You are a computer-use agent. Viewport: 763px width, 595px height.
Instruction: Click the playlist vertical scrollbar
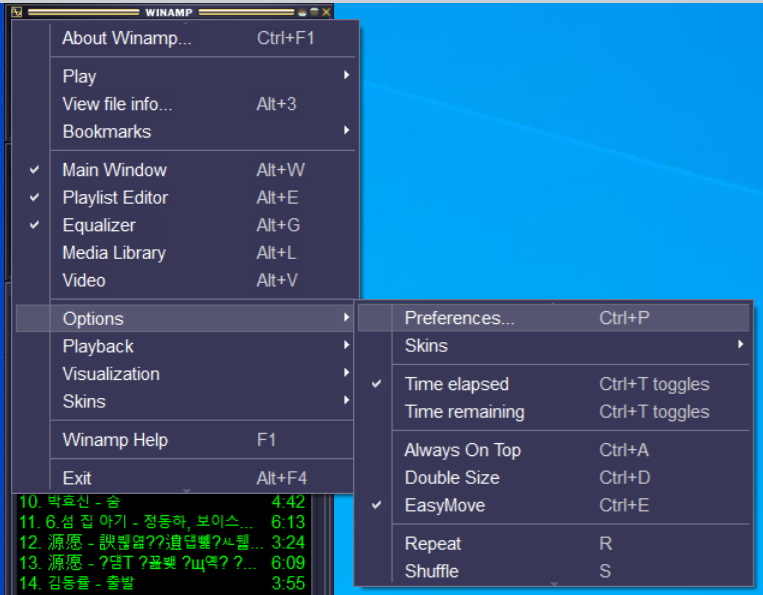point(320,544)
